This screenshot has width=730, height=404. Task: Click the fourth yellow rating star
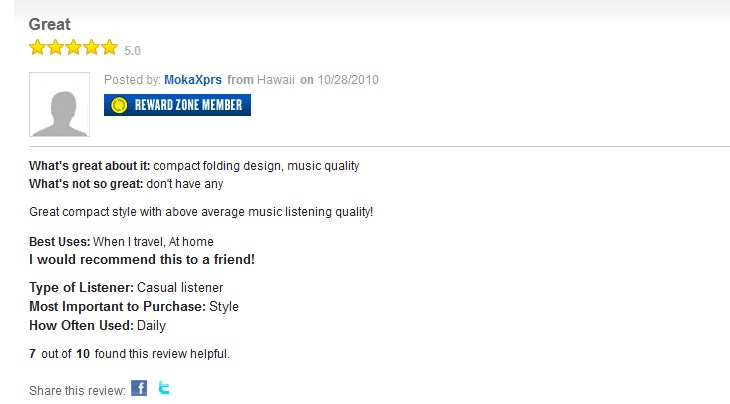point(91,47)
